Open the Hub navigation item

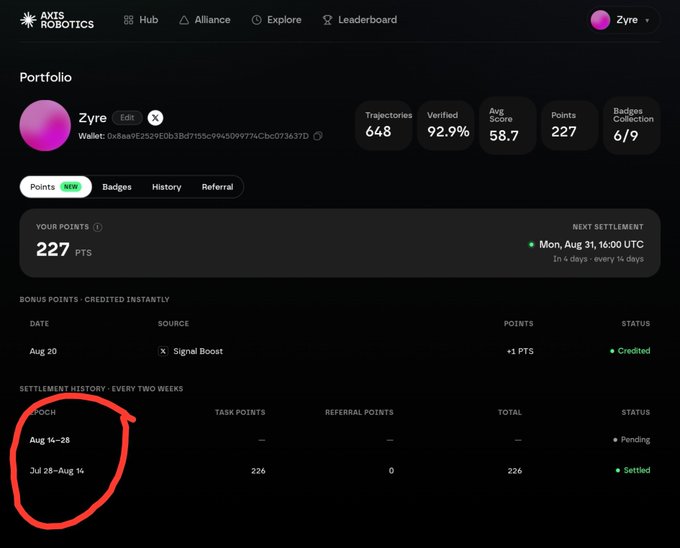(141, 20)
